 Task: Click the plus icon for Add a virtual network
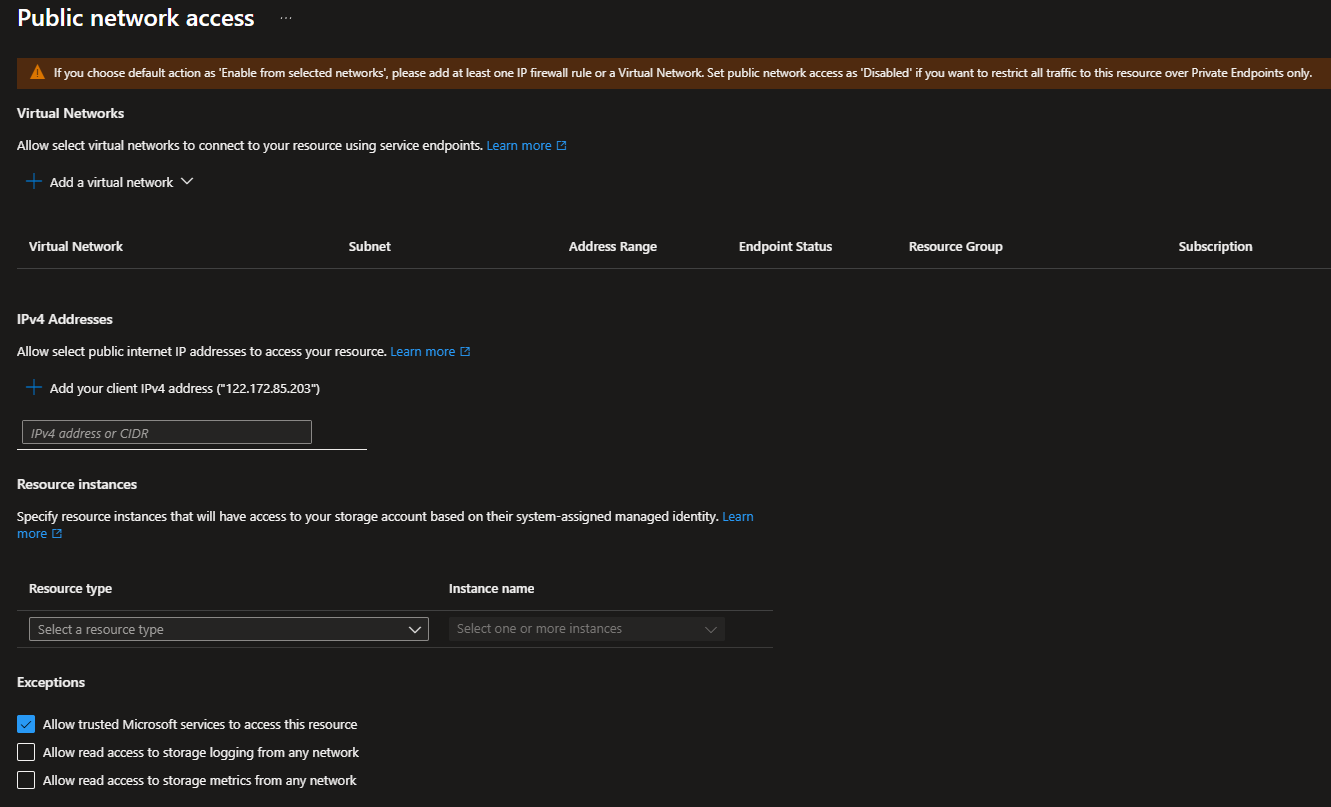point(34,182)
